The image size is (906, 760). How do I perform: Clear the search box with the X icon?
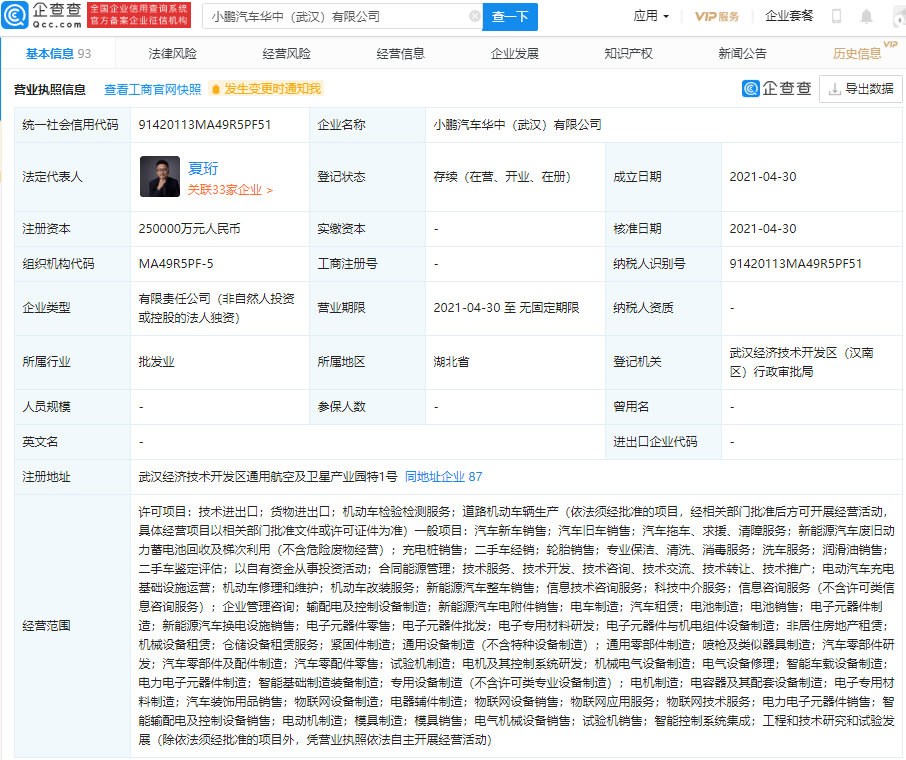click(476, 17)
